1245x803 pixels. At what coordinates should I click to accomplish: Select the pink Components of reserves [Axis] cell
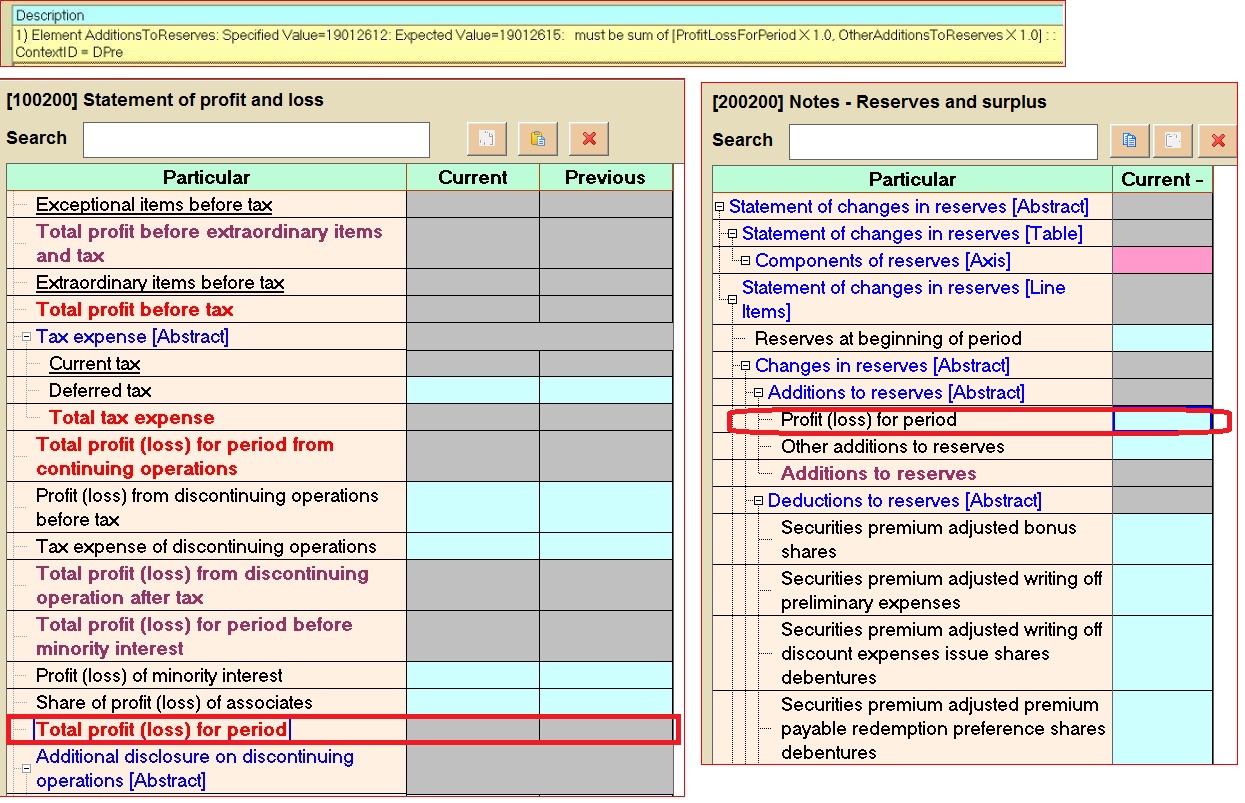click(x=1161, y=261)
